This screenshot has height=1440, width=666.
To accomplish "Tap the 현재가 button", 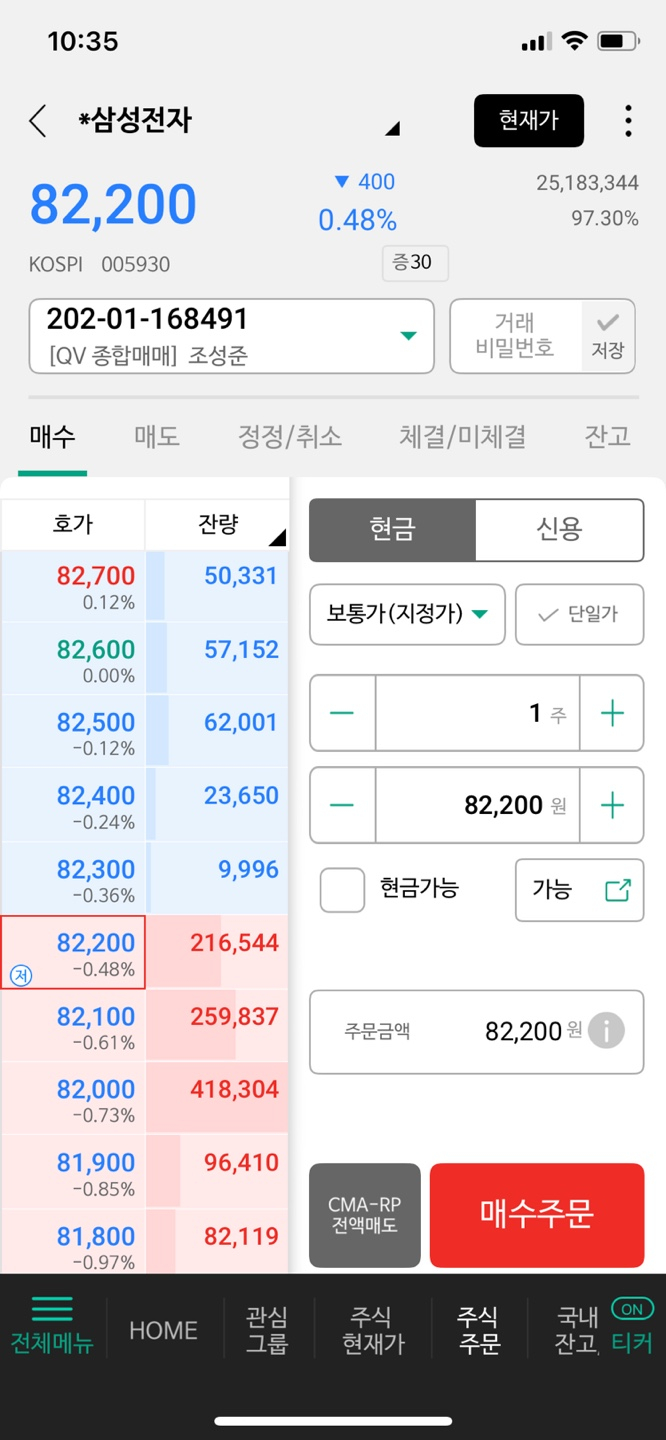I will tap(528, 121).
